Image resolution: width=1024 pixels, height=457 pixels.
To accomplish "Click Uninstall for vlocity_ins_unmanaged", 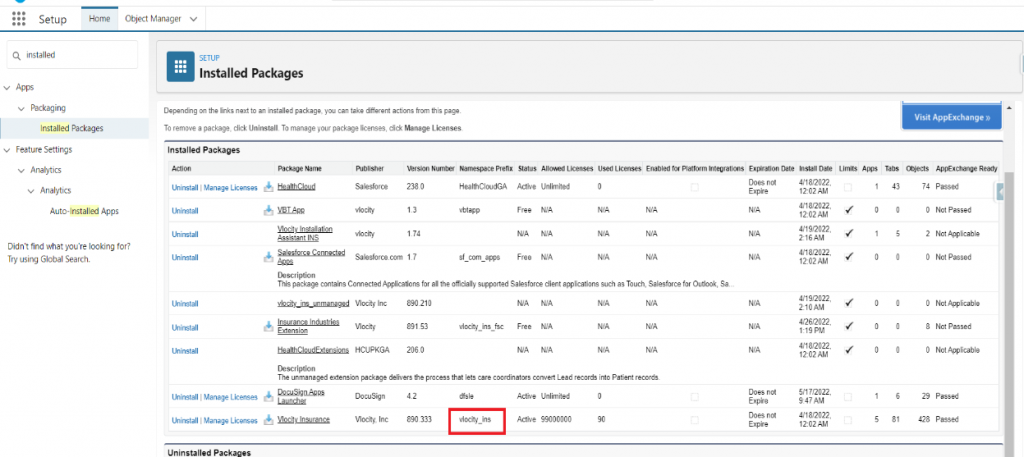I will tap(185, 304).
